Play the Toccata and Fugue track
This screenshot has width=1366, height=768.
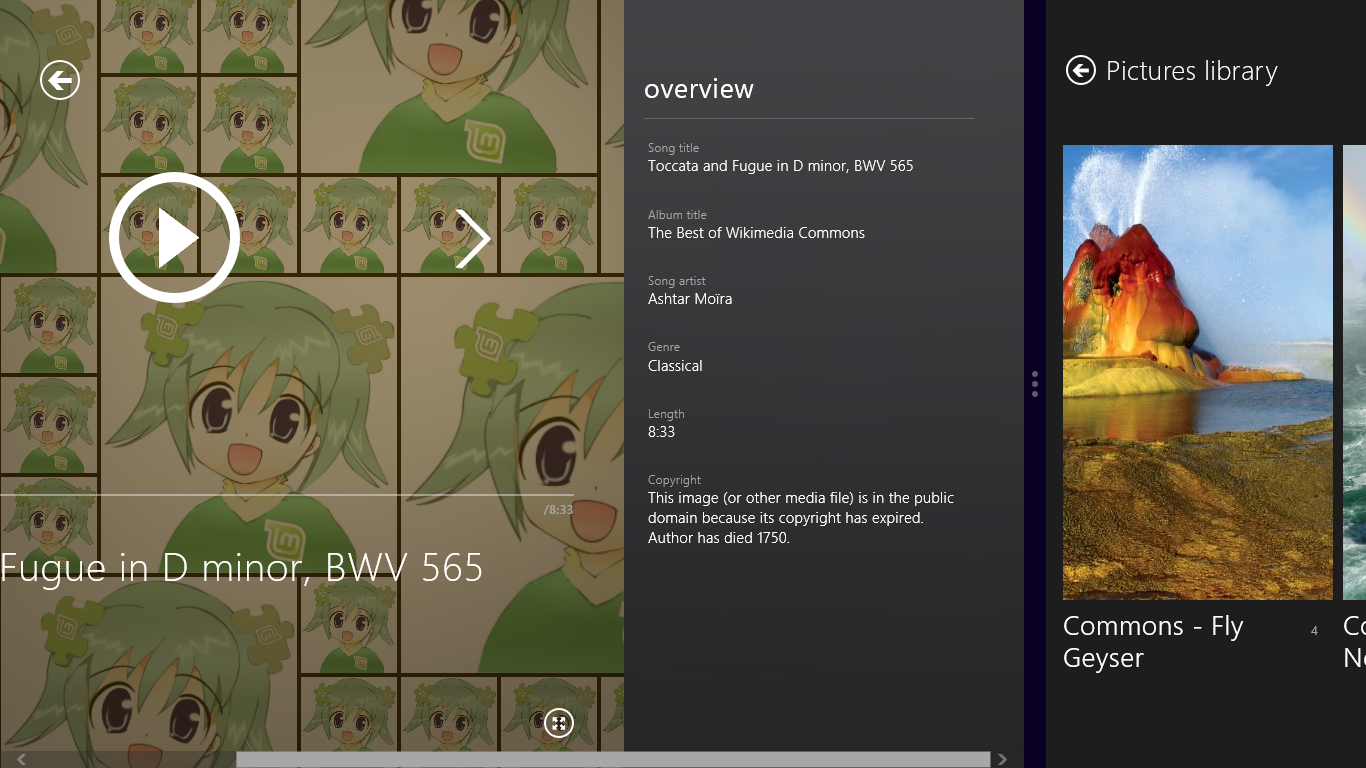[174, 238]
